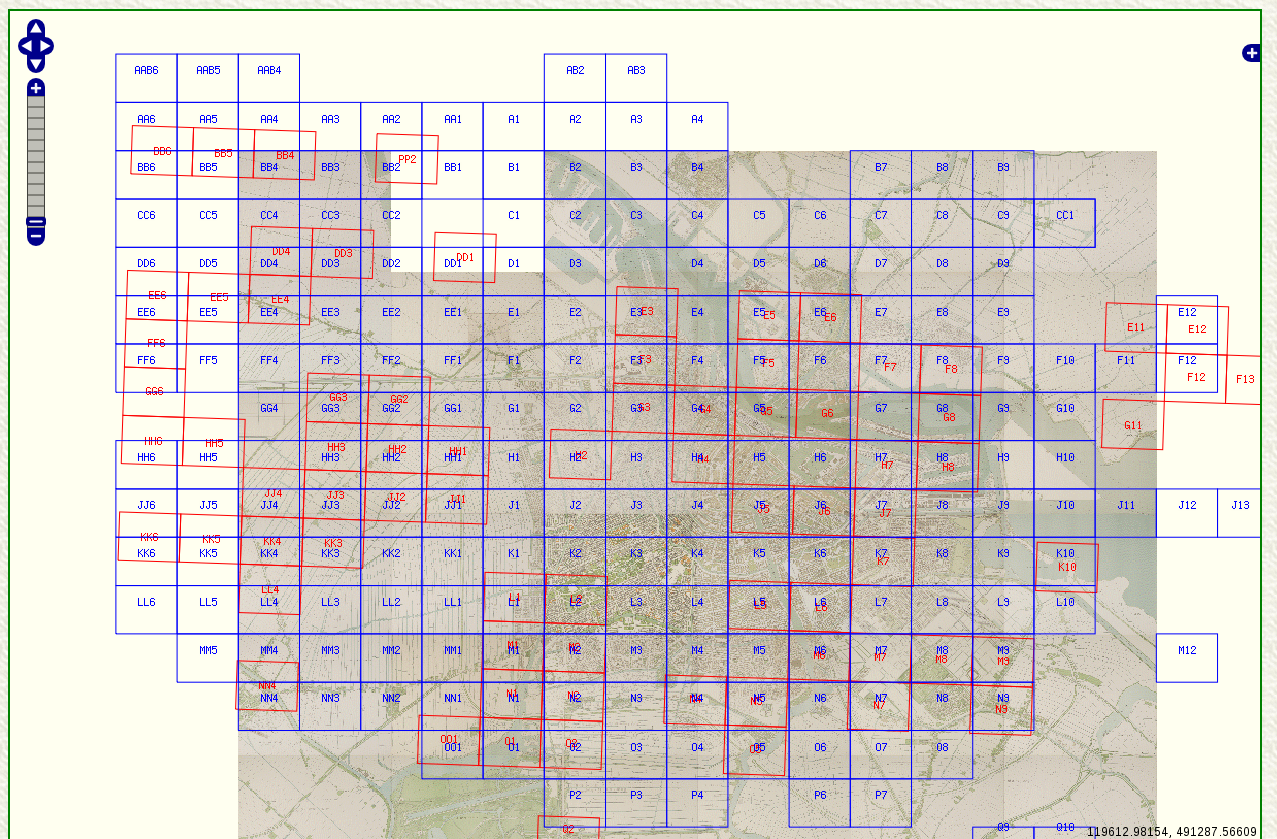The height and width of the screenshot is (839, 1277).
Task: Zoom in using the plus above the zoom bar
Action: coord(36,88)
